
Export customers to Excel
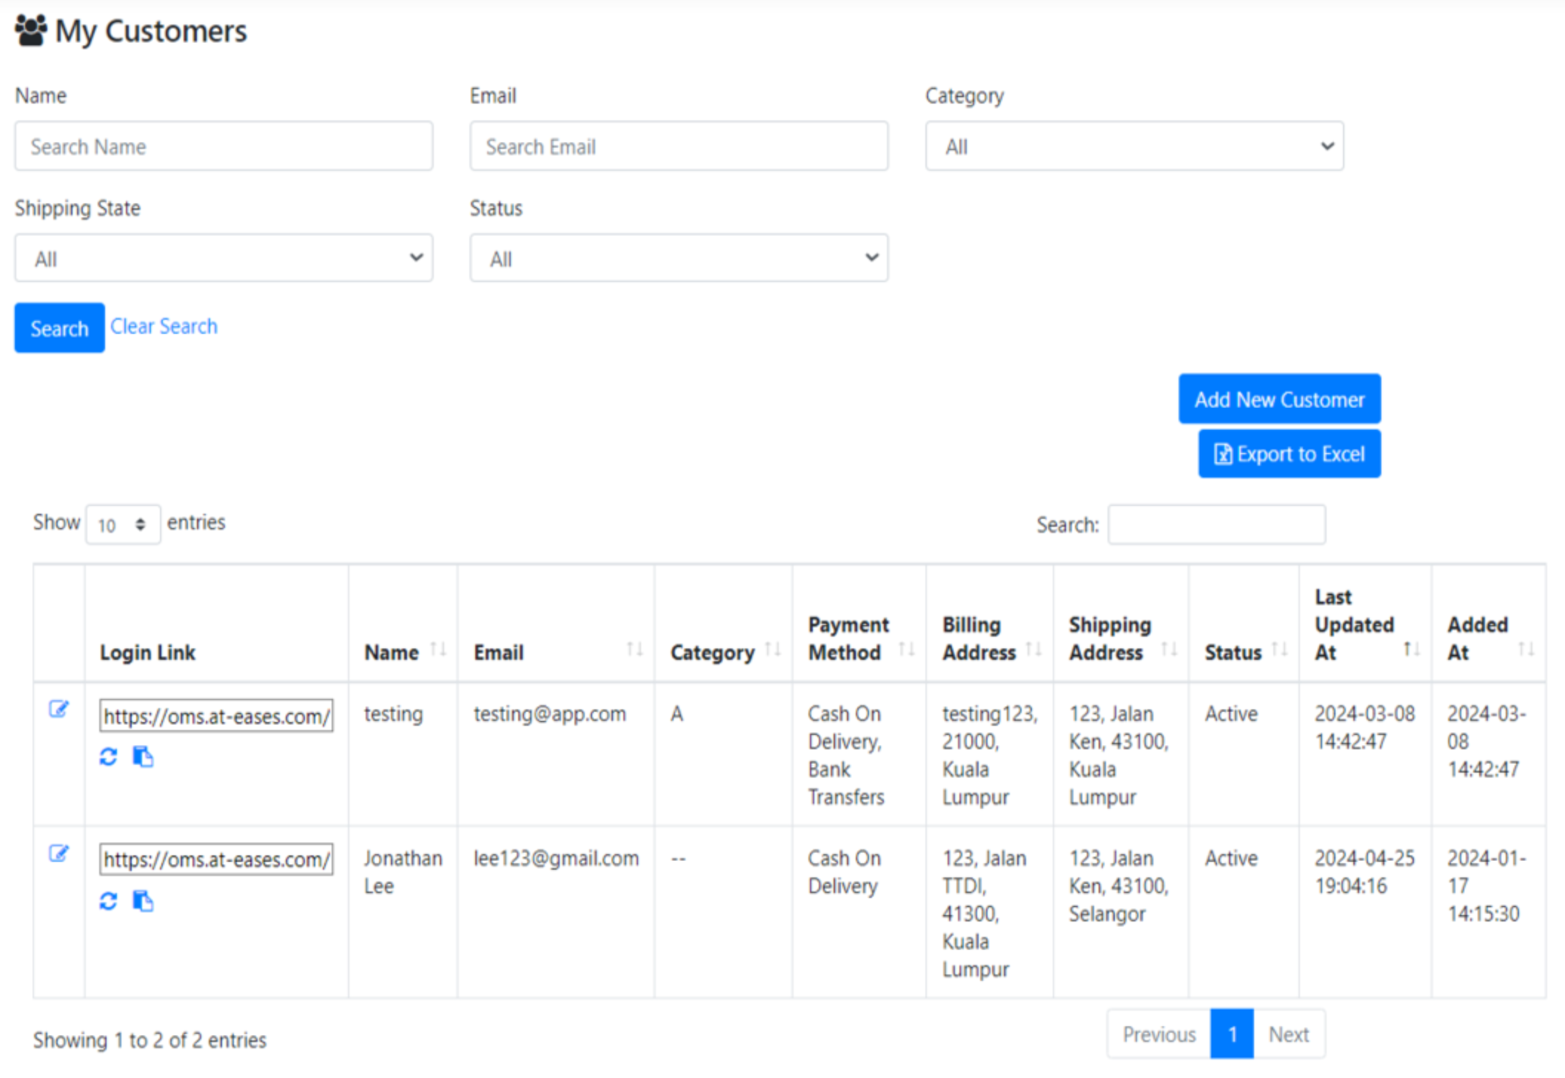(x=1288, y=454)
